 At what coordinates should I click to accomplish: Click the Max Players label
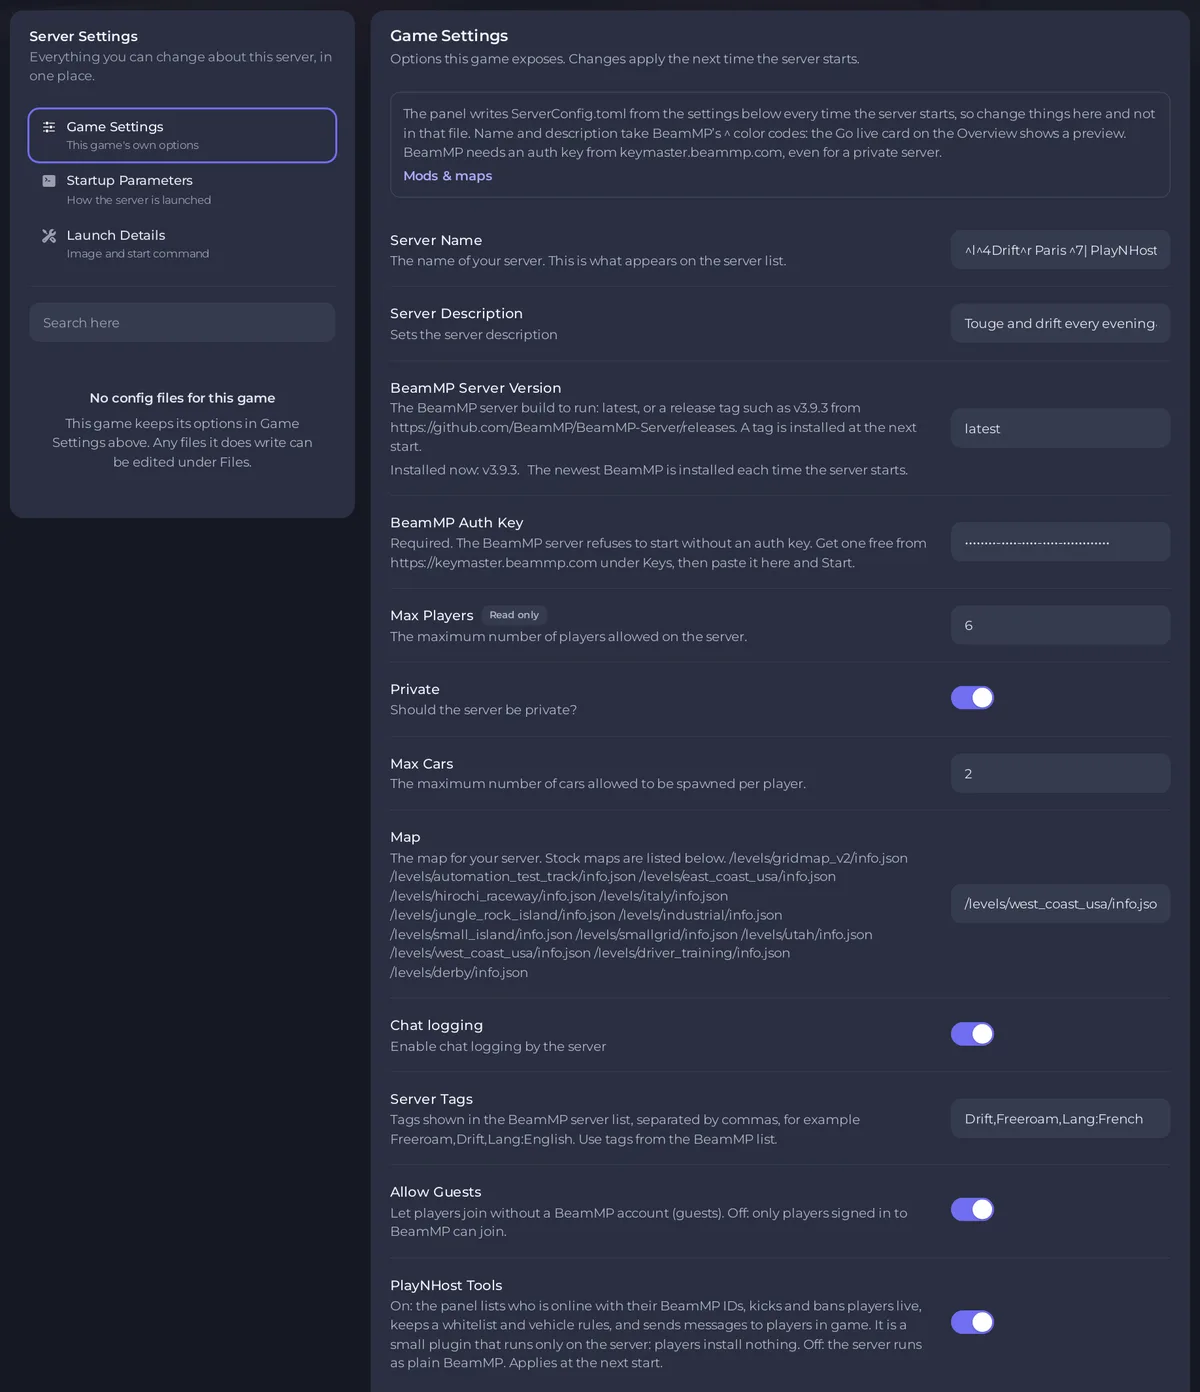coord(432,616)
